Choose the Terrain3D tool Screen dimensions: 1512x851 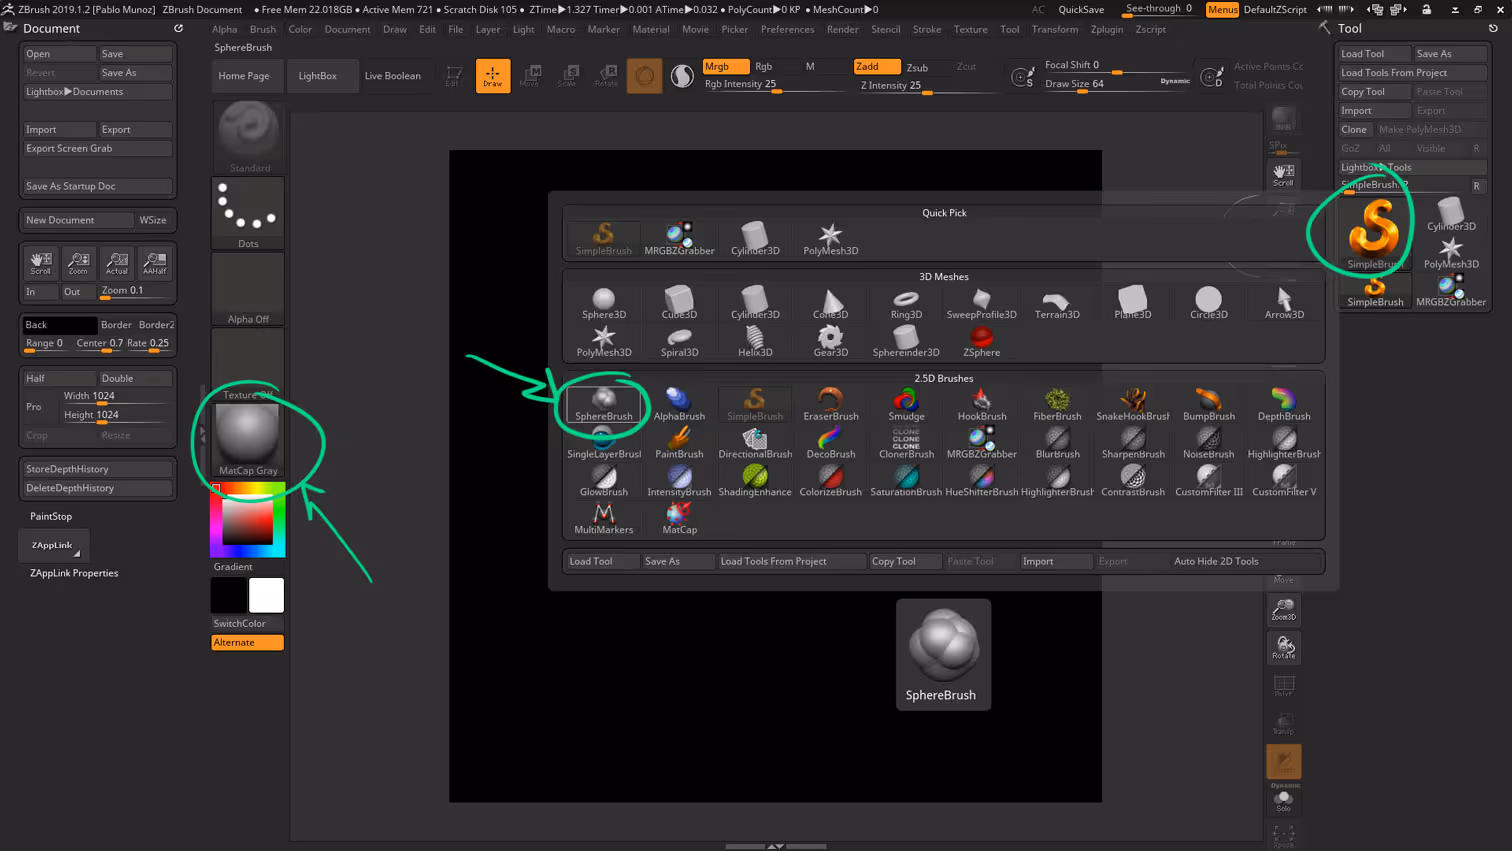(x=1057, y=304)
